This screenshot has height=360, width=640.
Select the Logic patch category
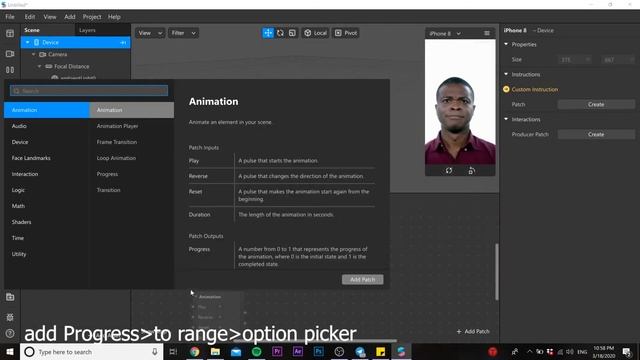pyautogui.click(x=47, y=190)
